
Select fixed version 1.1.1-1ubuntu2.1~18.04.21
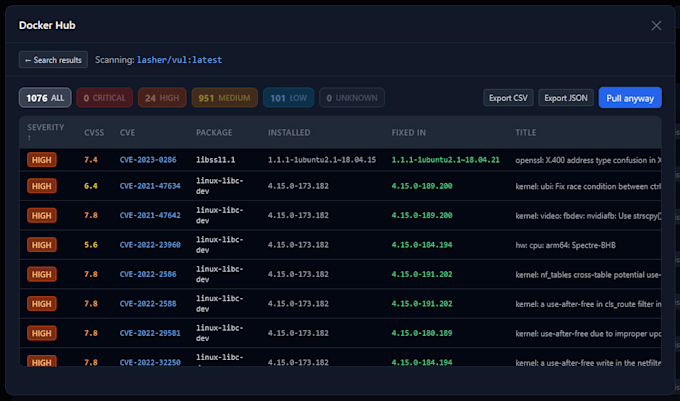coord(445,160)
